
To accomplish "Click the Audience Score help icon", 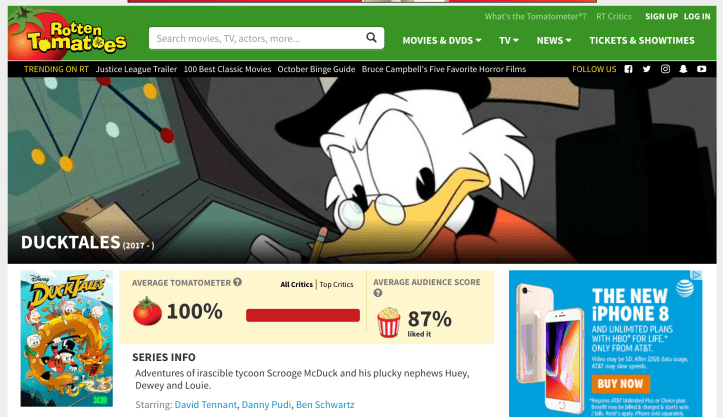I will click(377, 294).
